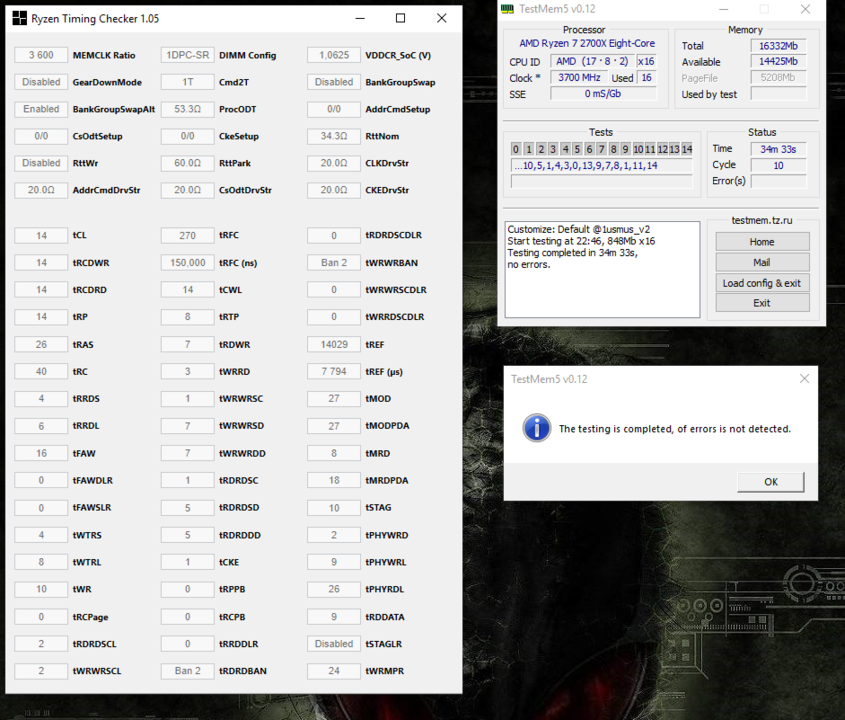Close the Ryzen Timing Checker window
This screenshot has height=720, width=845.
tap(441, 18)
